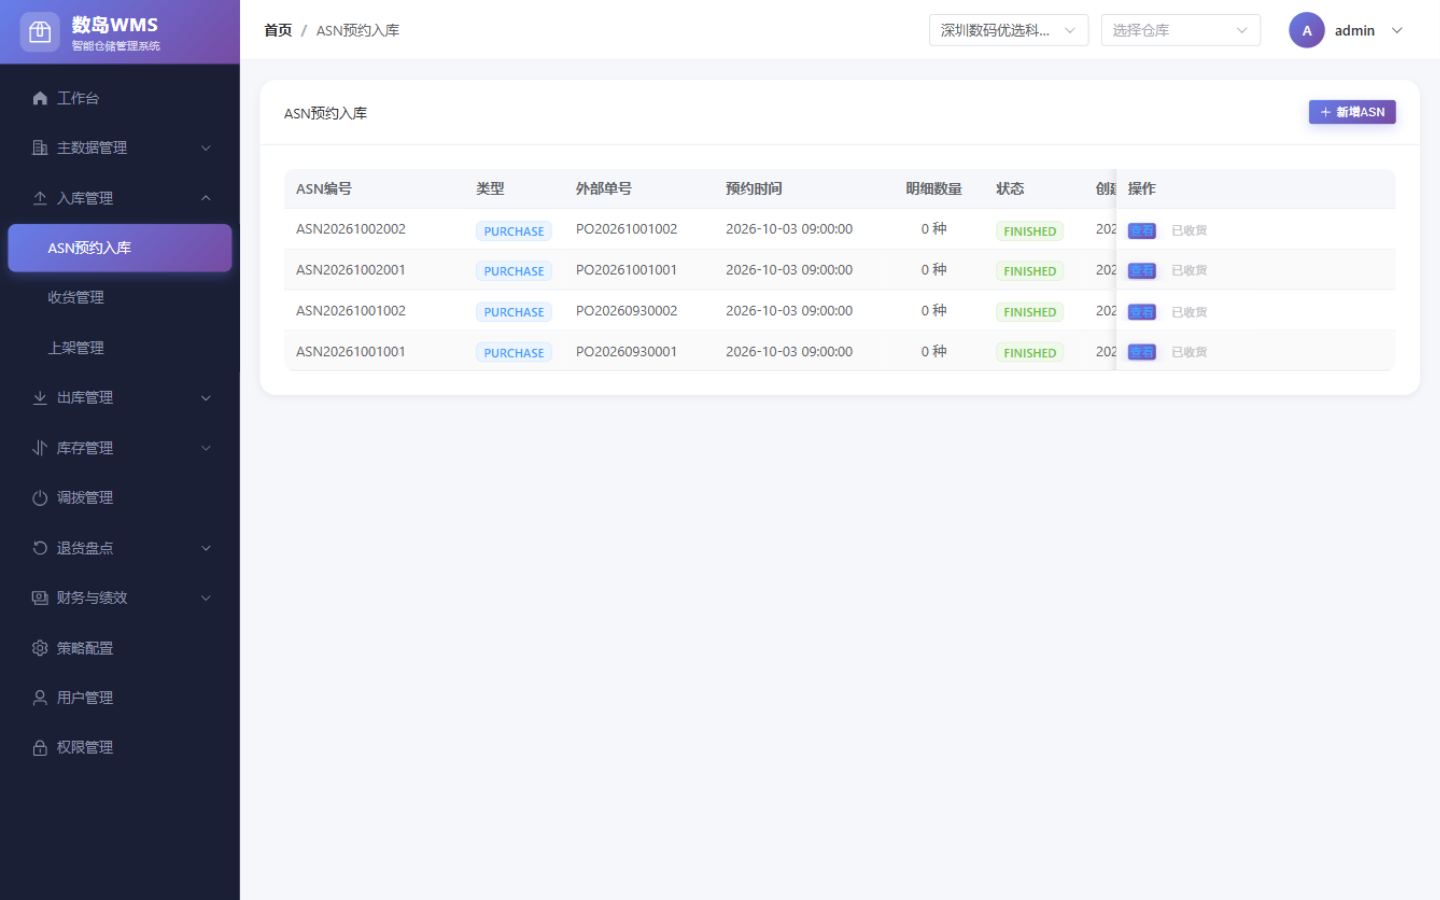The width and height of the screenshot is (1440, 900).
Task: Click the 首页 breadcrumb link
Action: (278, 31)
